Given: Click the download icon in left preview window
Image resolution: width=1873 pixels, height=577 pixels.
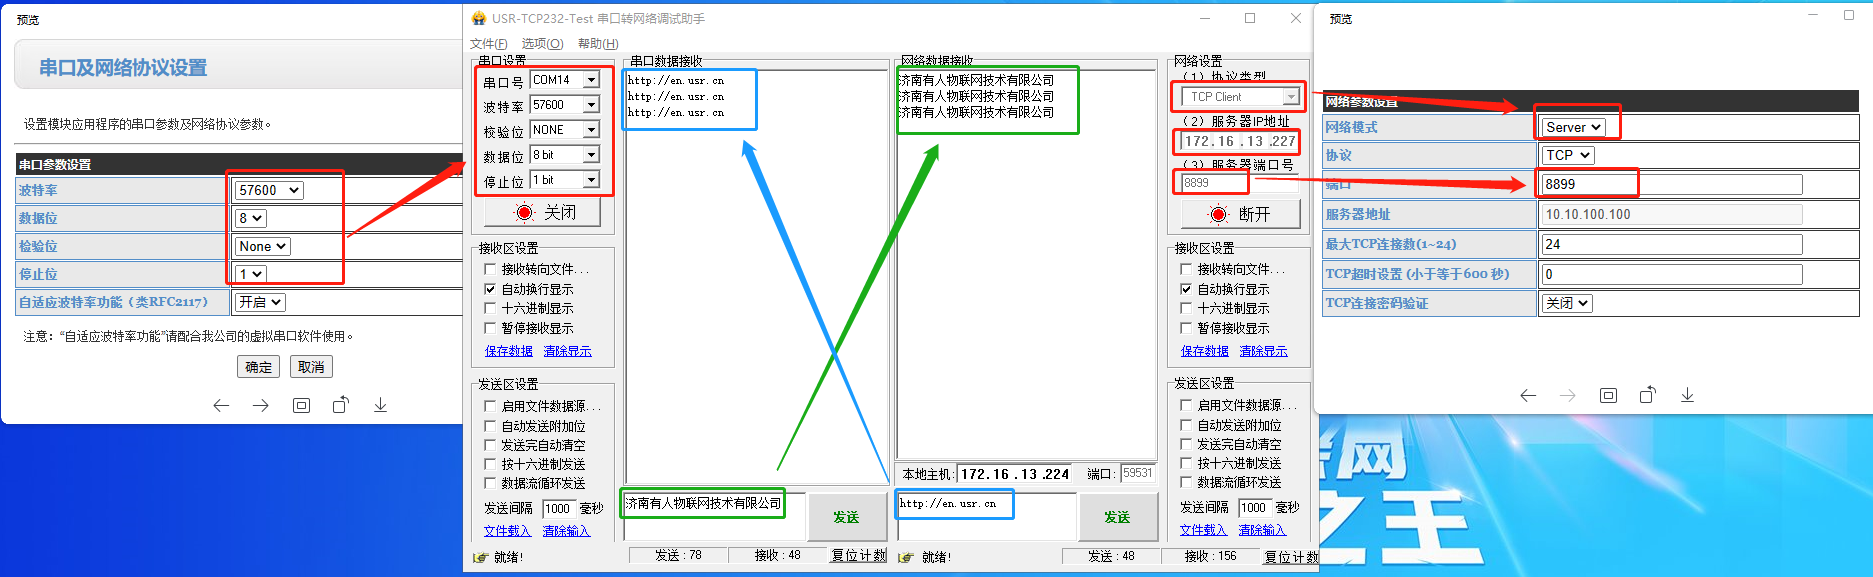Looking at the screenshot, I should point(380,405).
